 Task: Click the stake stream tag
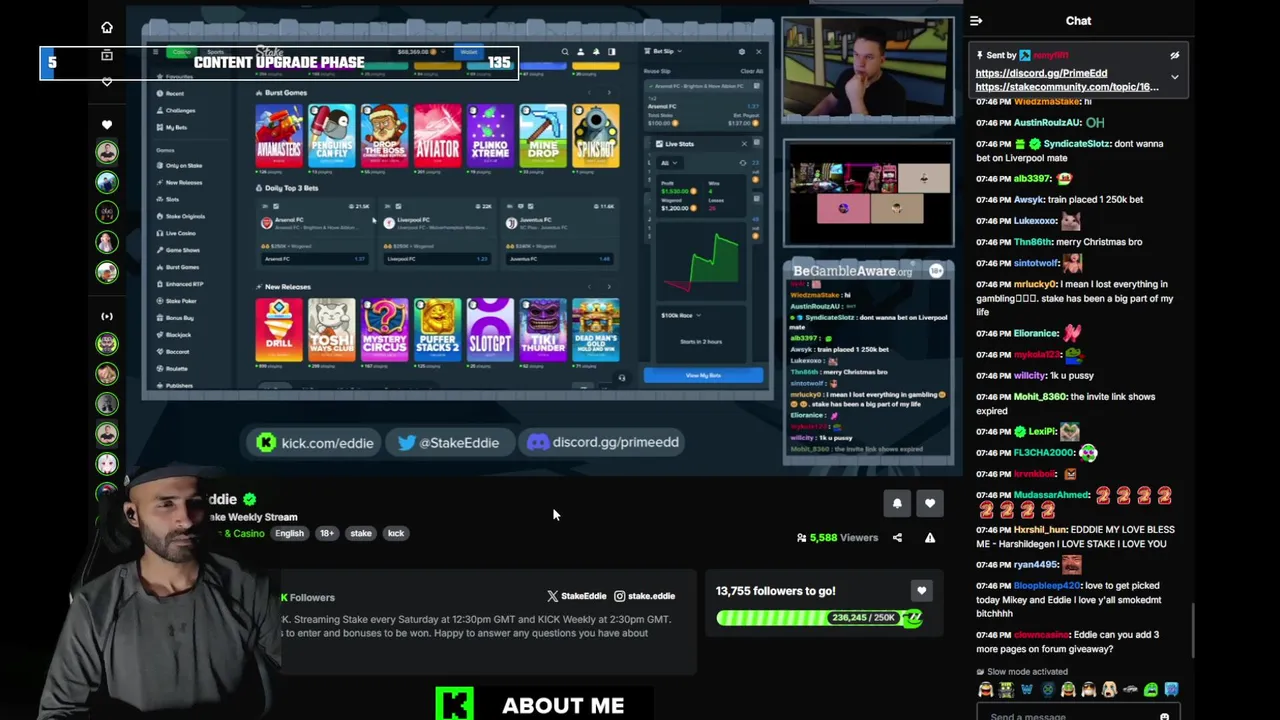pos(361,534)
